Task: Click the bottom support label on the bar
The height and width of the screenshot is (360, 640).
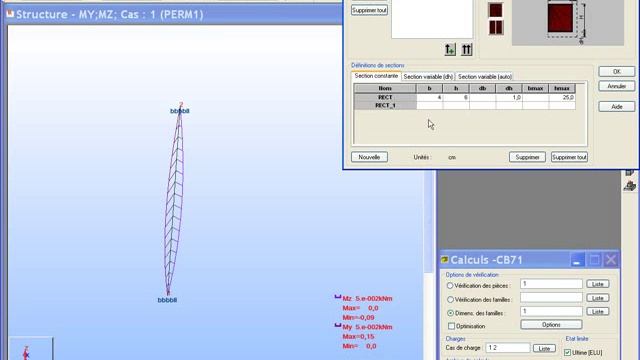Action: point(167,300)
